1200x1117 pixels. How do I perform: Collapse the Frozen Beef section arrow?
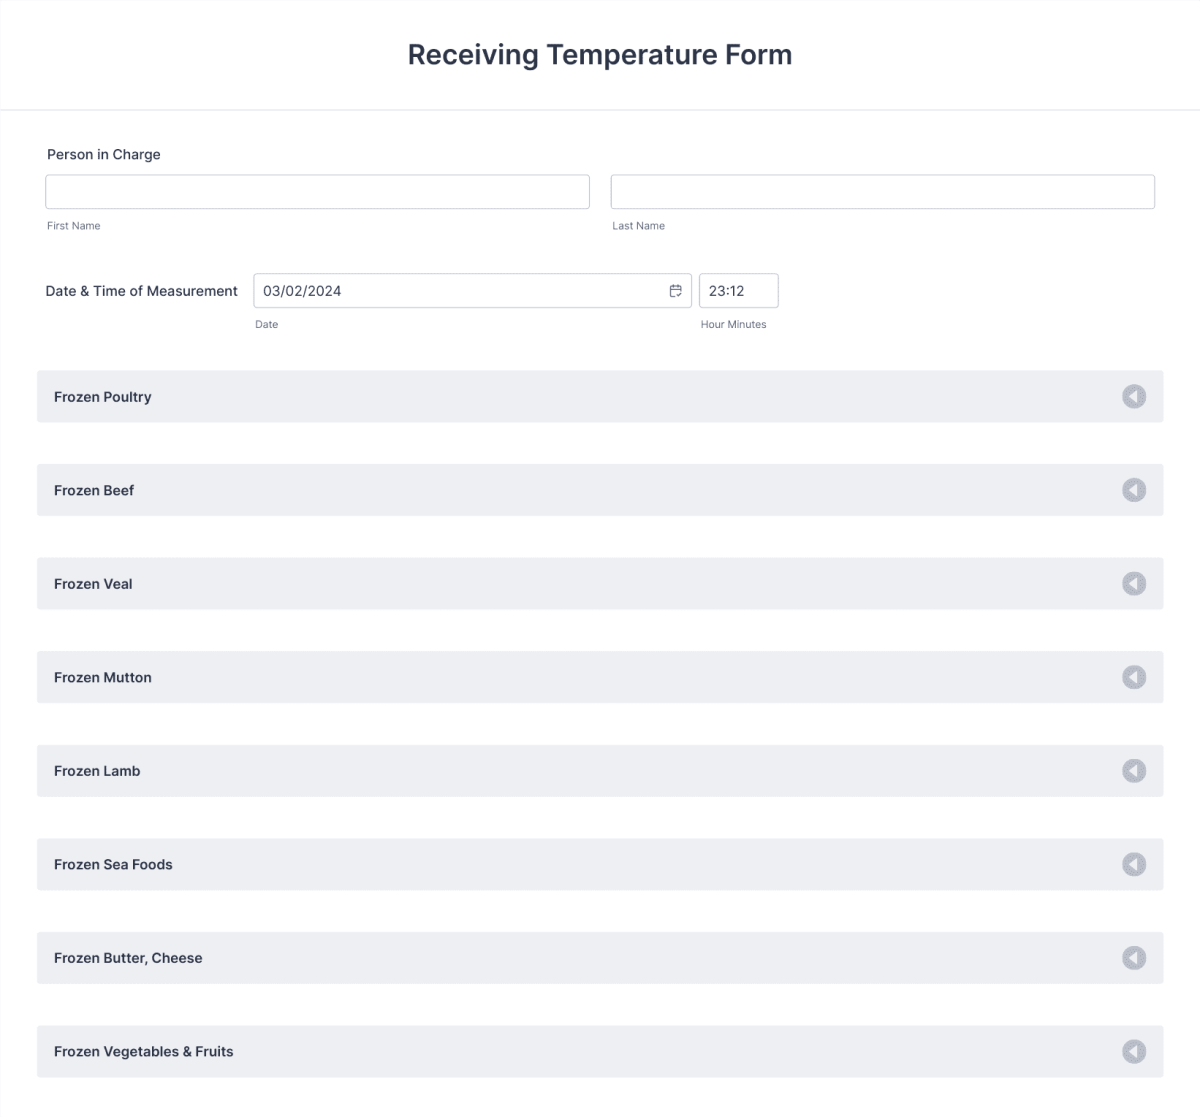point(1134,490)
